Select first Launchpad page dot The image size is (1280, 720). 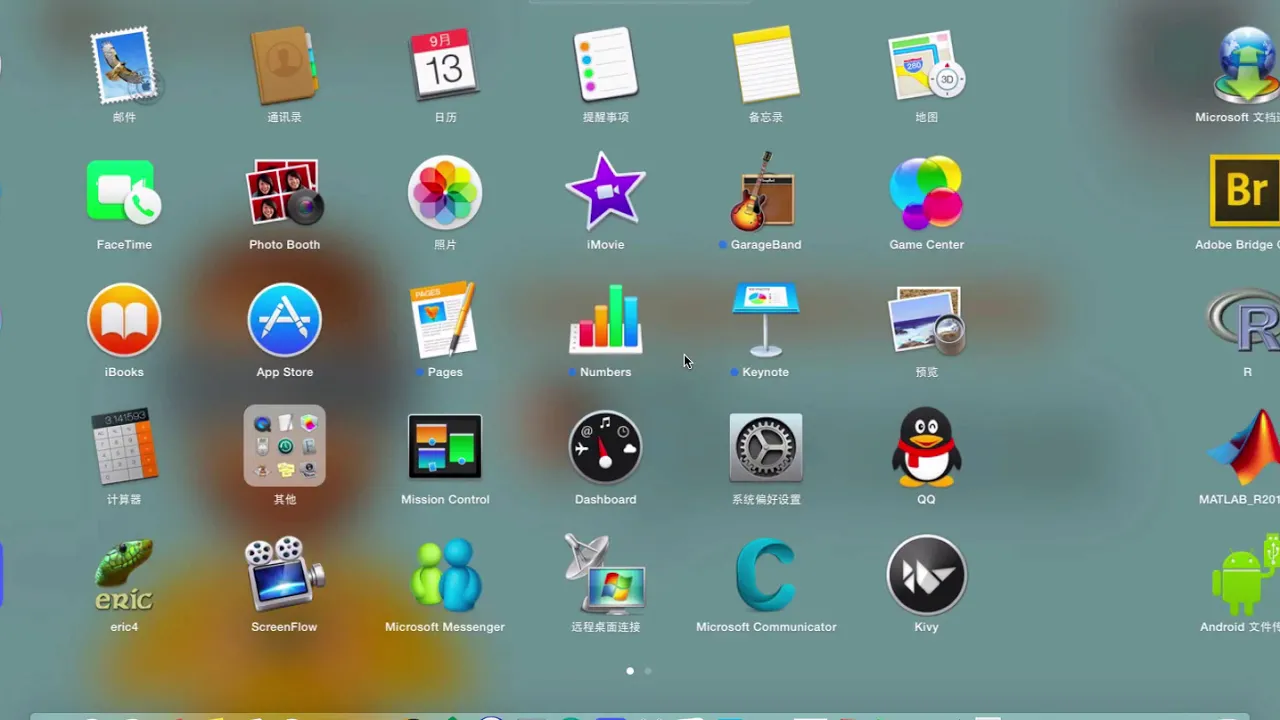click(x=630, y=671)
